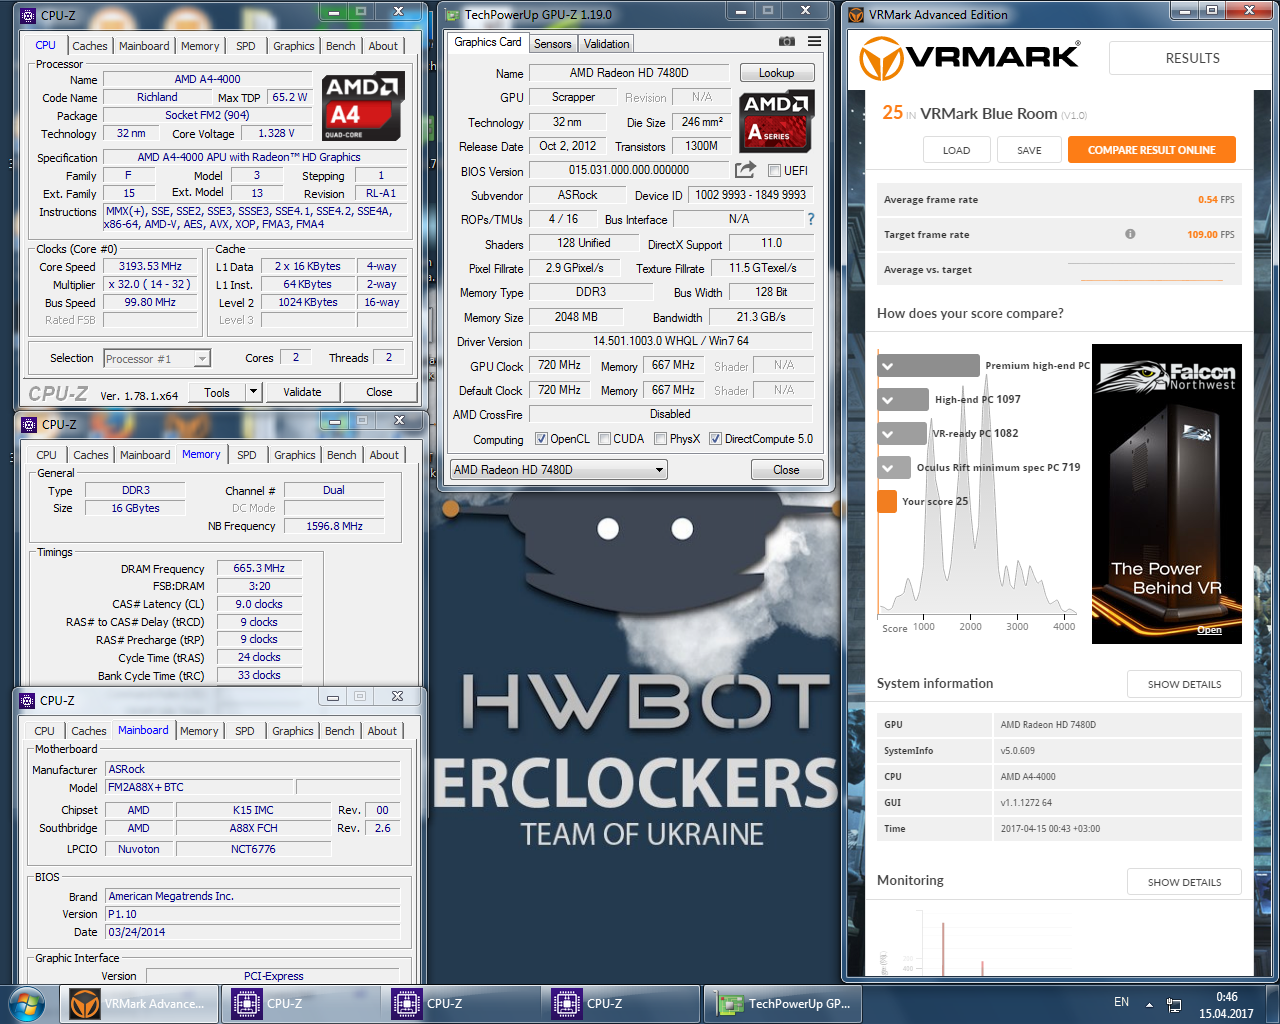
Task: Click the SAVE button in VRMark
Action: tap(1029, 150)
